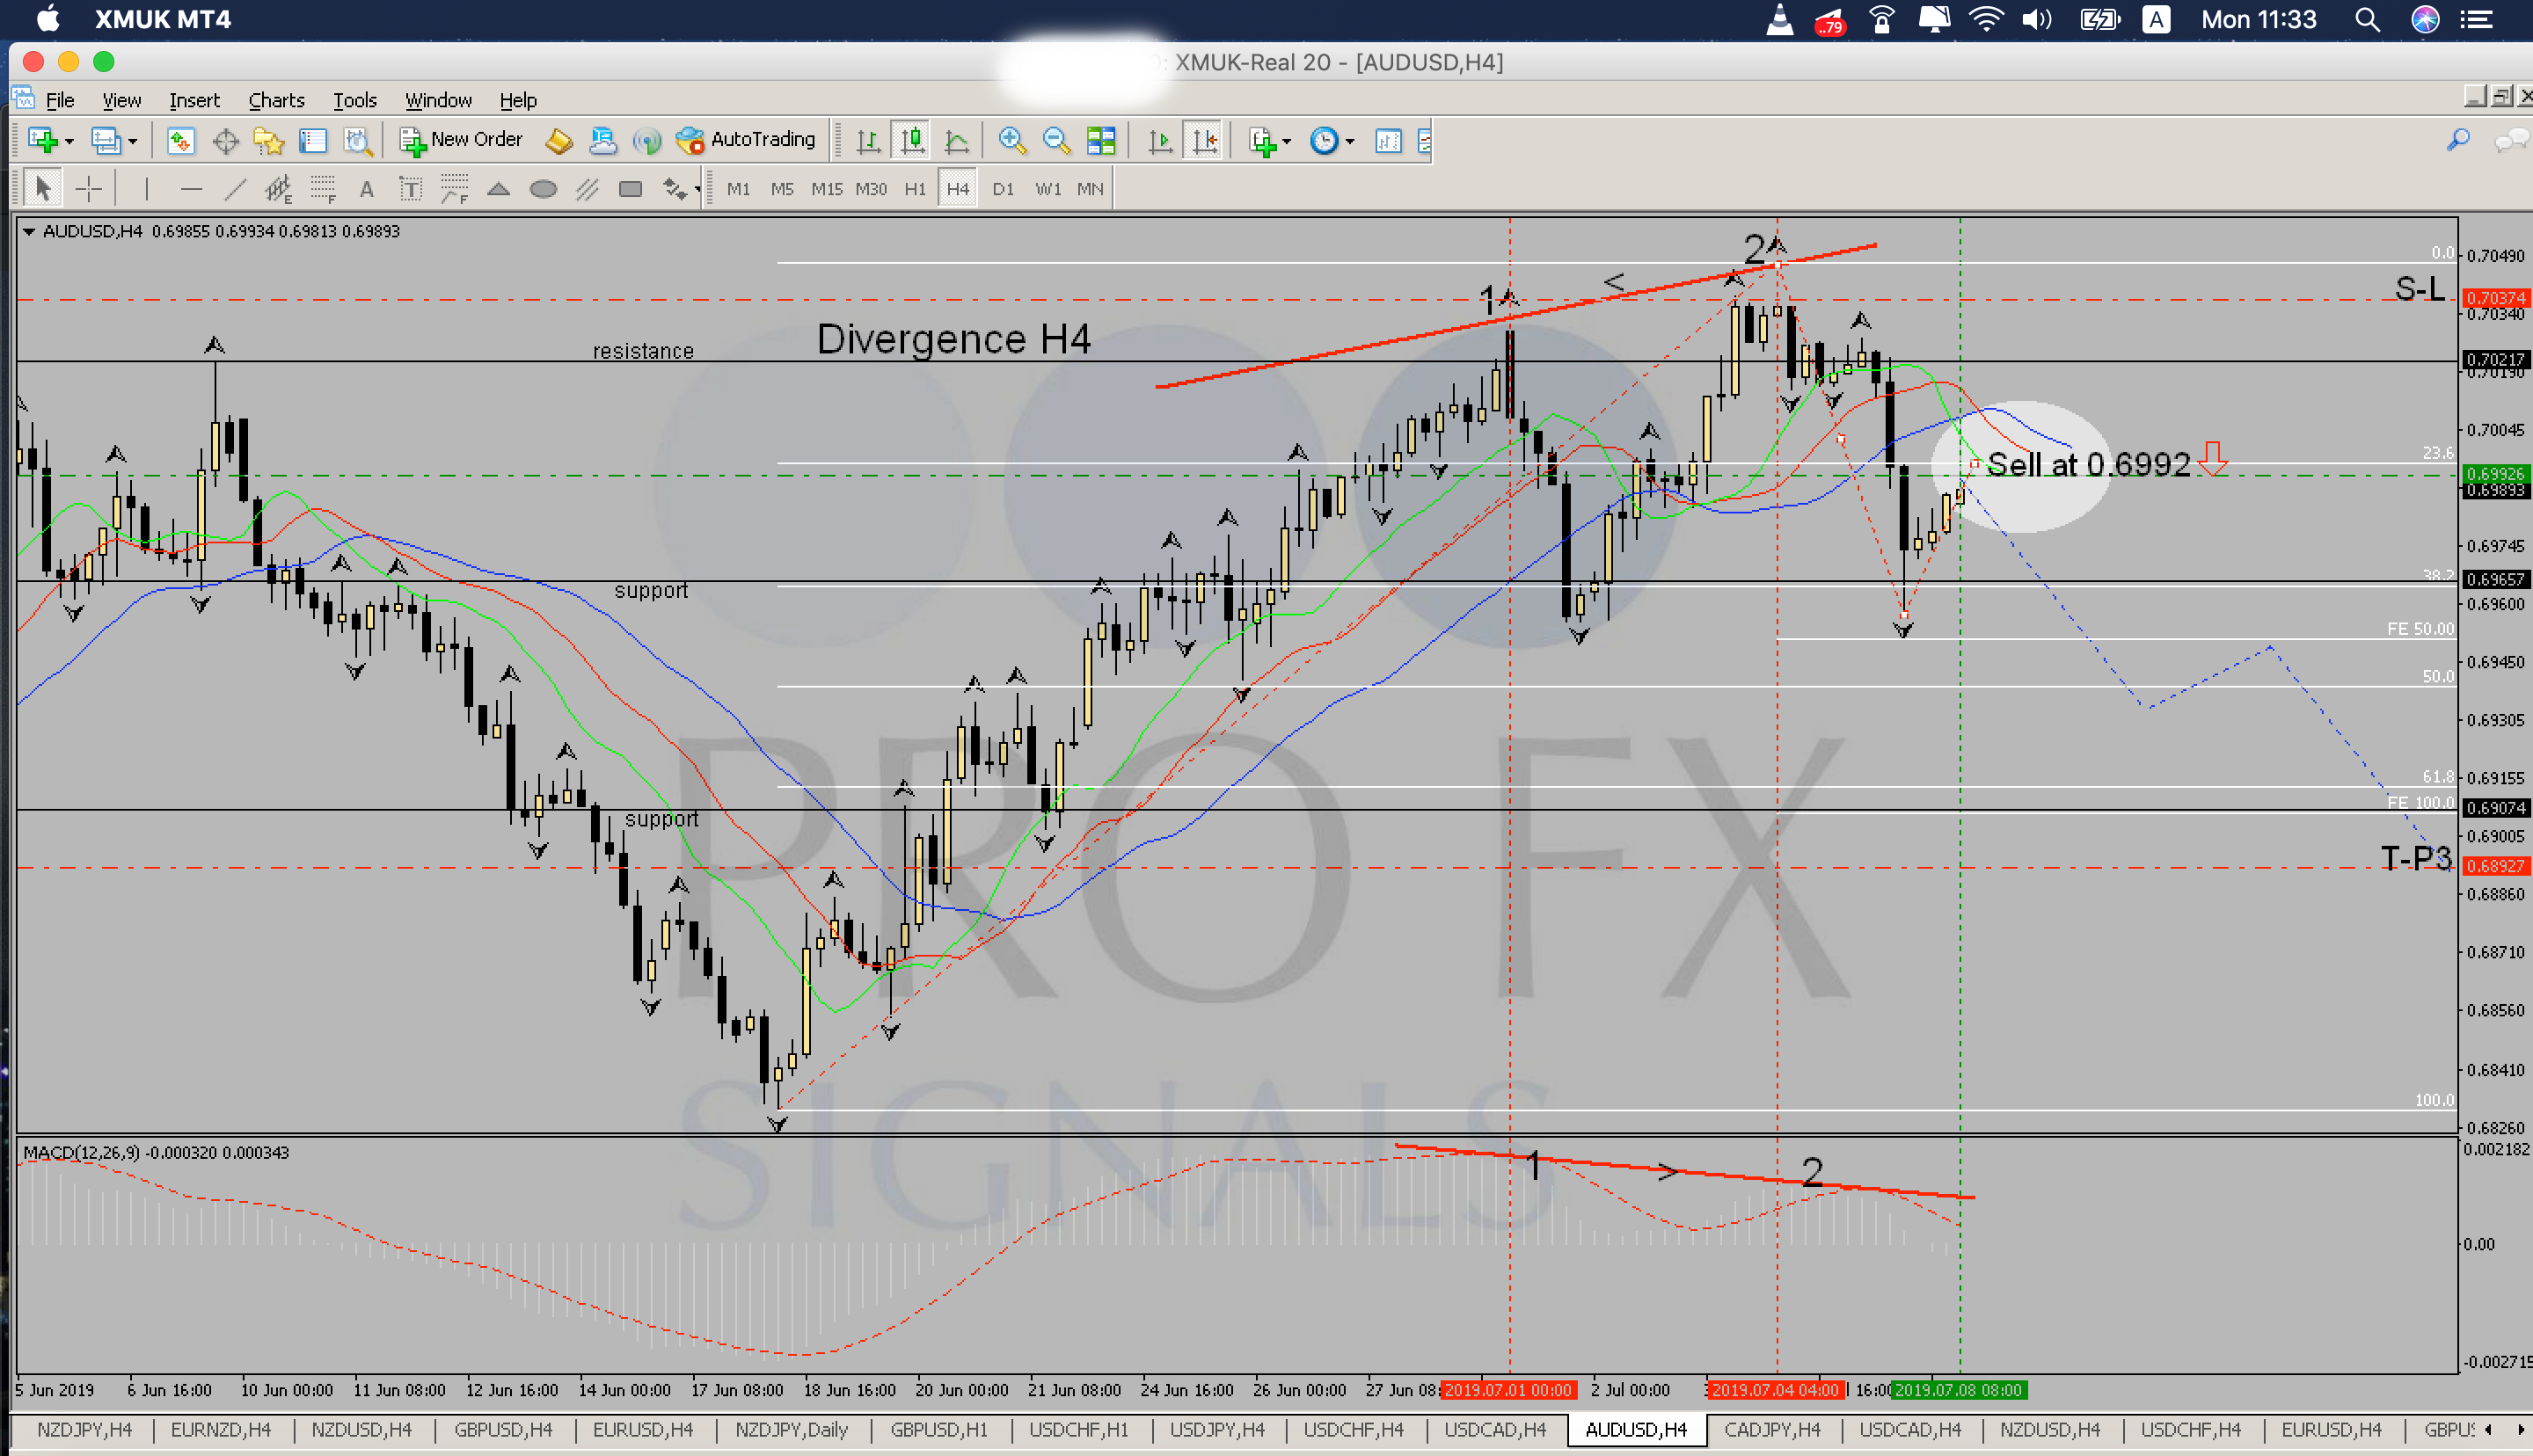Viewport: 2533px width, 1456px height.
Task: Select the text label tool
Action: point(410,189)
